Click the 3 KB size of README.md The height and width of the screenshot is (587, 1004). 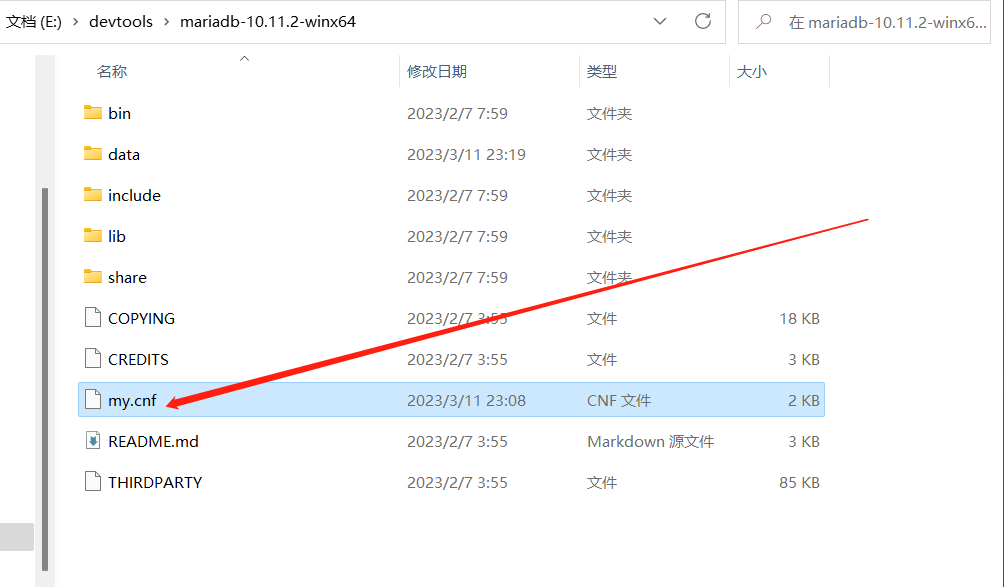point(804,441)
